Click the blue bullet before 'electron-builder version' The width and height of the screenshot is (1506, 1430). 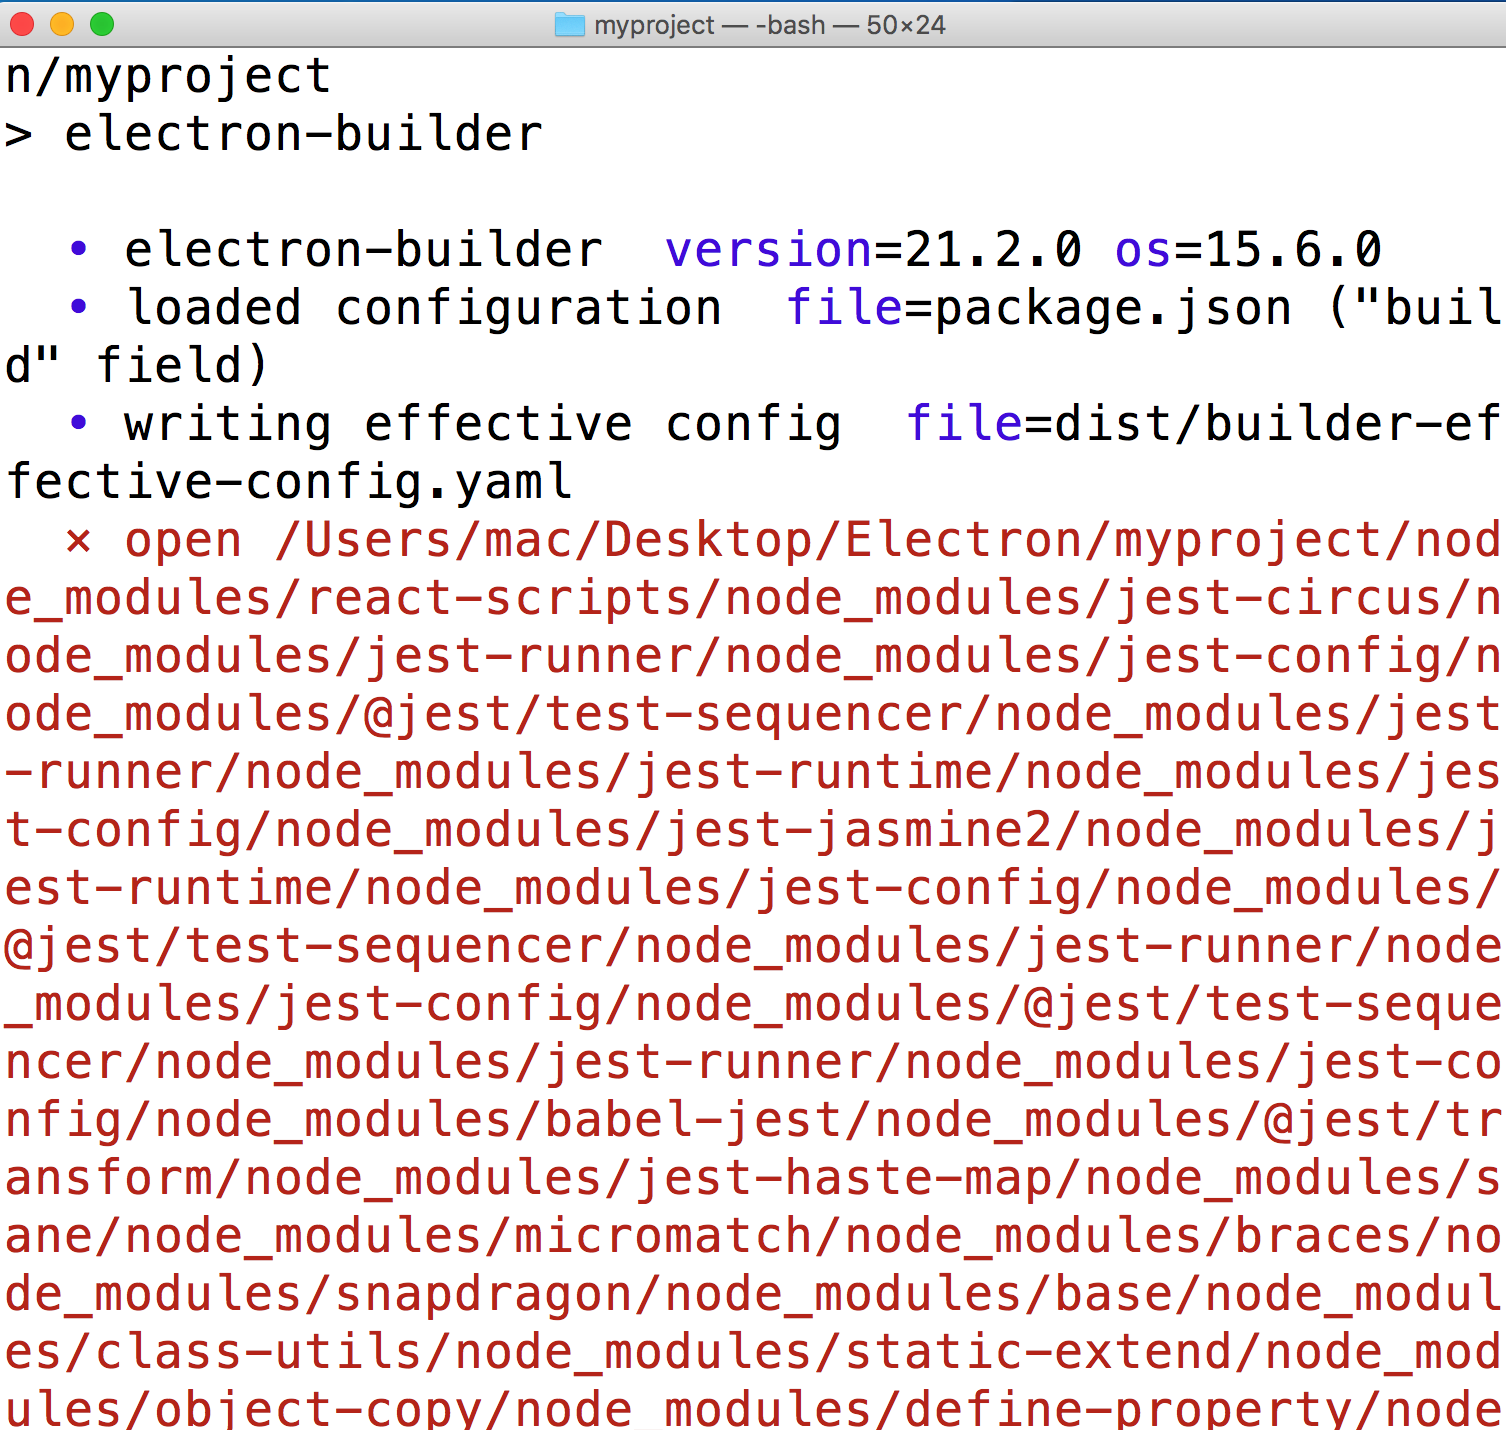tap(78, 249)
